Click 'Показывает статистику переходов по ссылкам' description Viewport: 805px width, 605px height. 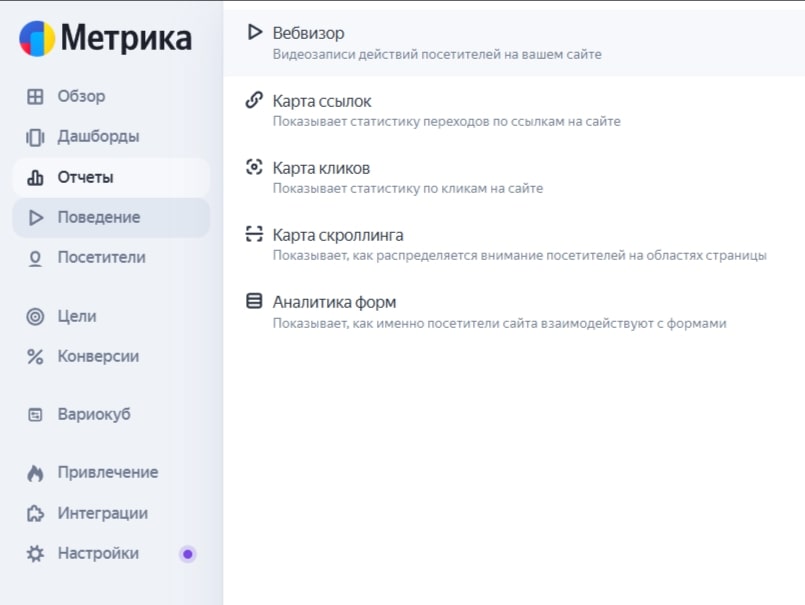click(446, 122)
